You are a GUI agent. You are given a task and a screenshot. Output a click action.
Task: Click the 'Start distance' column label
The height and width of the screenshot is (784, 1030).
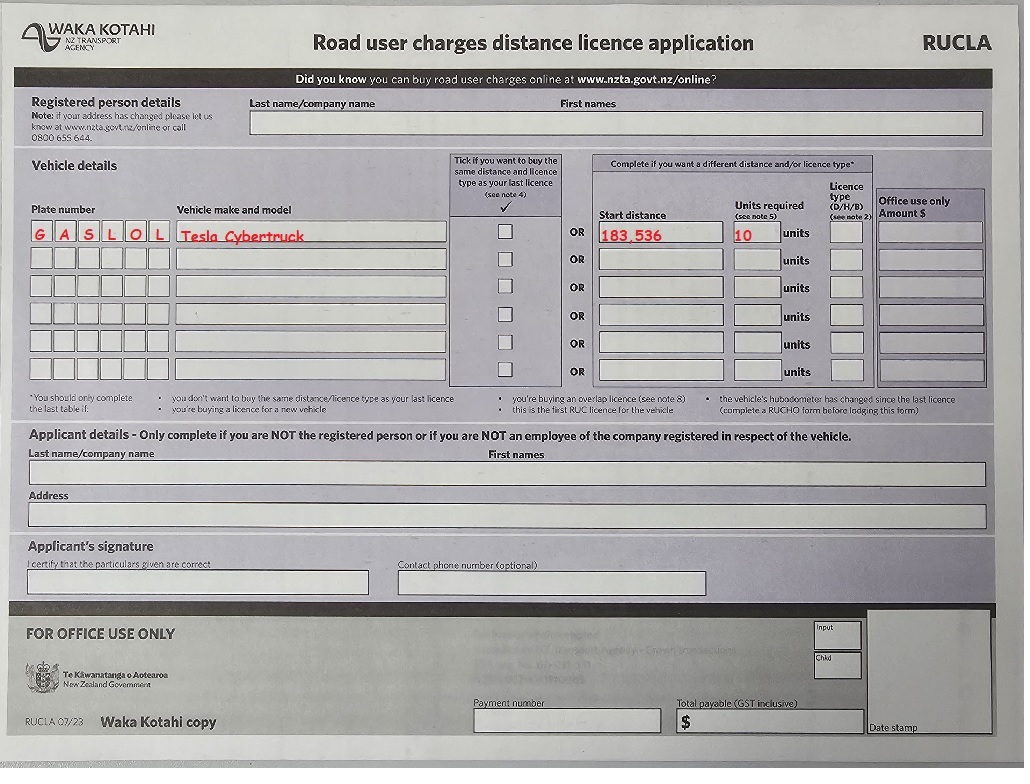tap(632, 215)
